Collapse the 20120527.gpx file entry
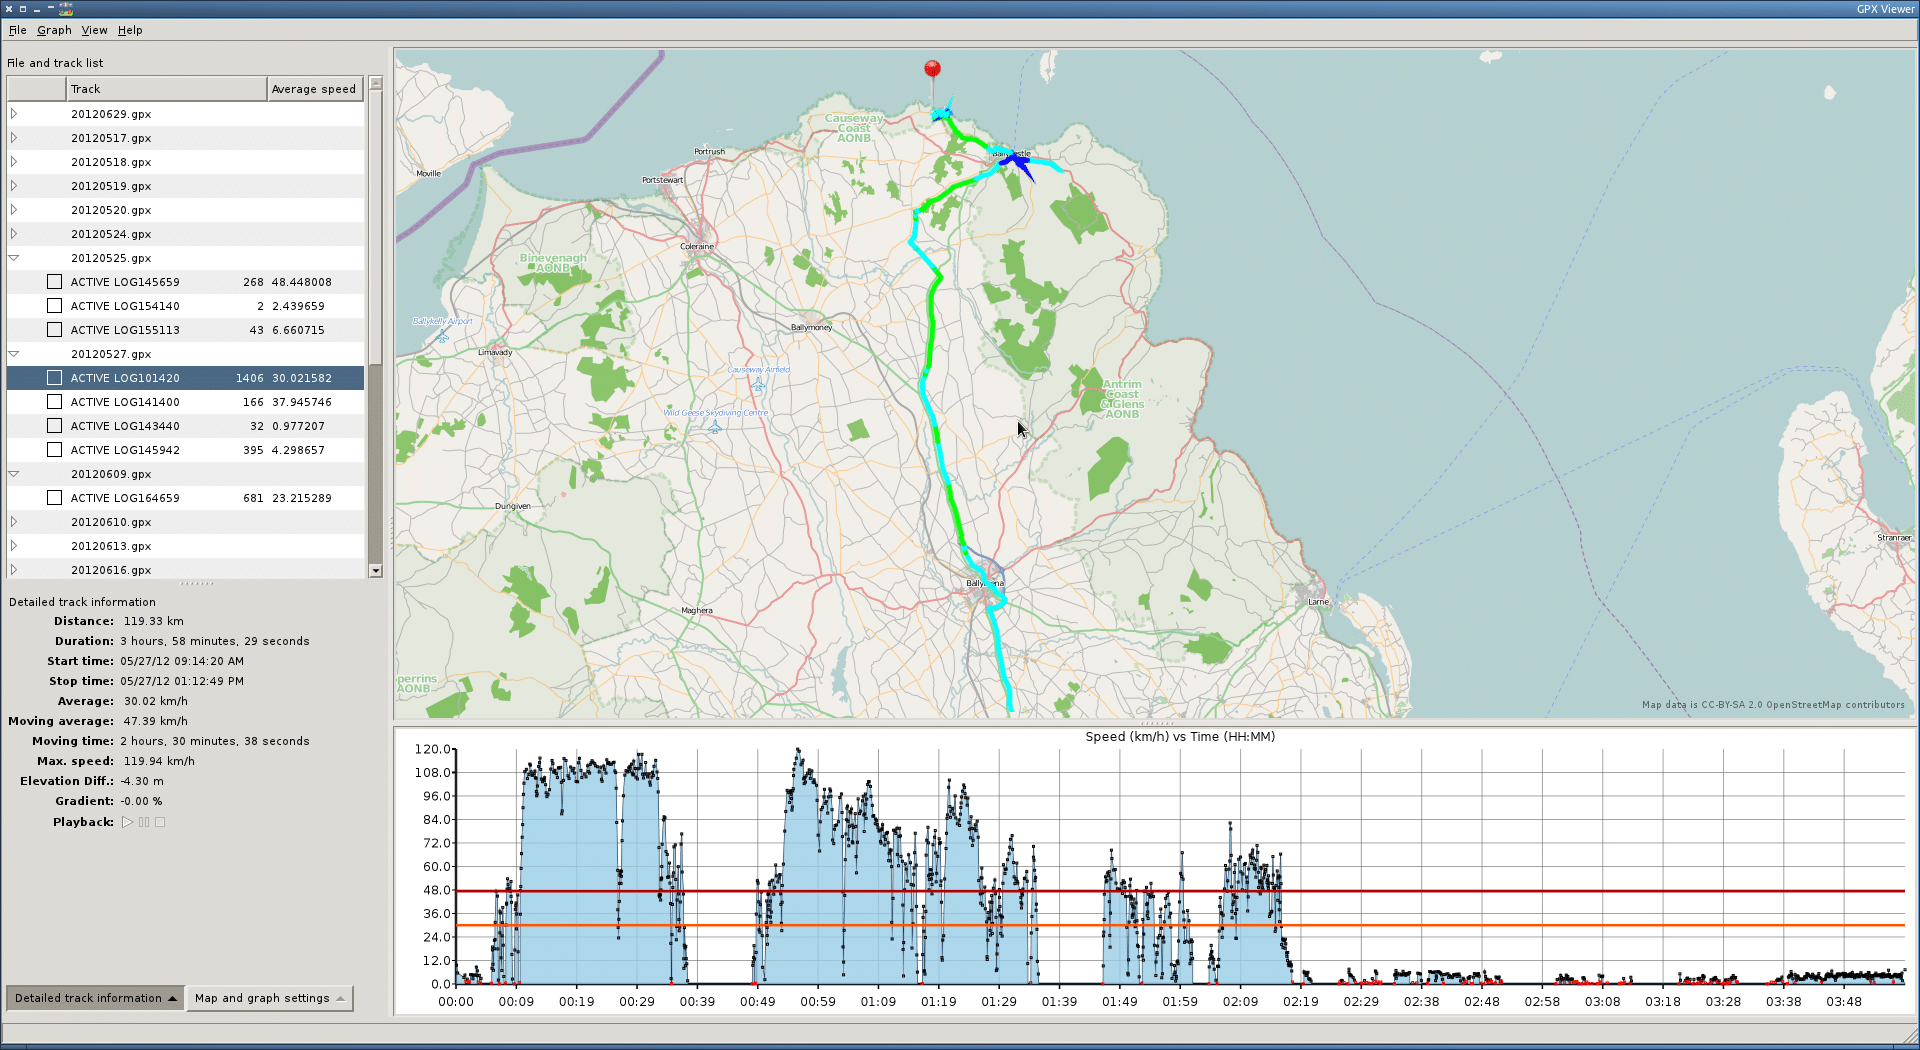1920x1050 pixels. (14, 354)
